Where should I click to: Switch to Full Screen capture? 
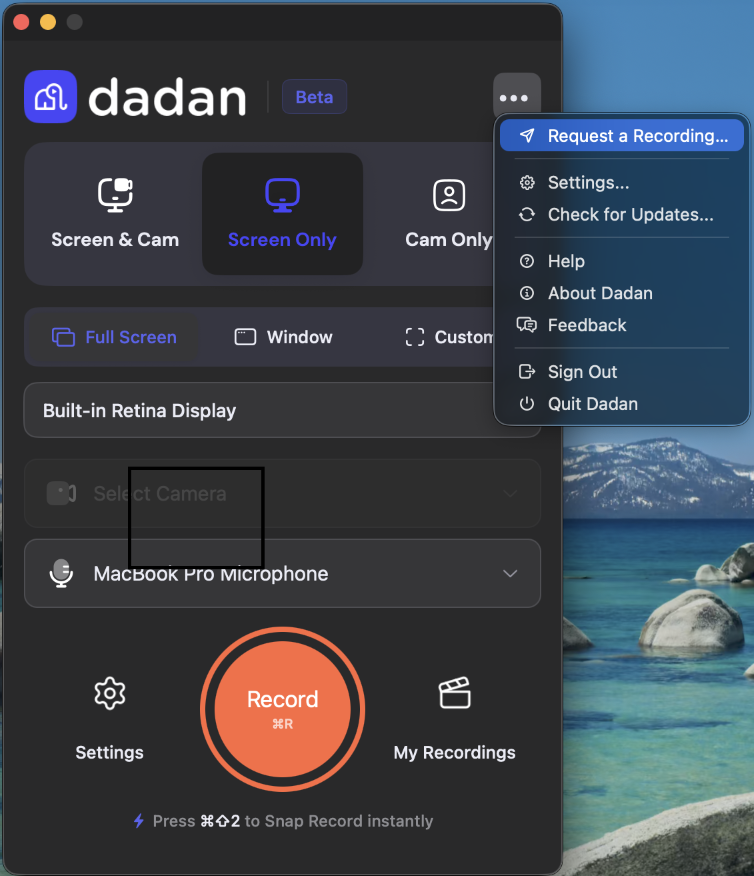coord(114,337)
